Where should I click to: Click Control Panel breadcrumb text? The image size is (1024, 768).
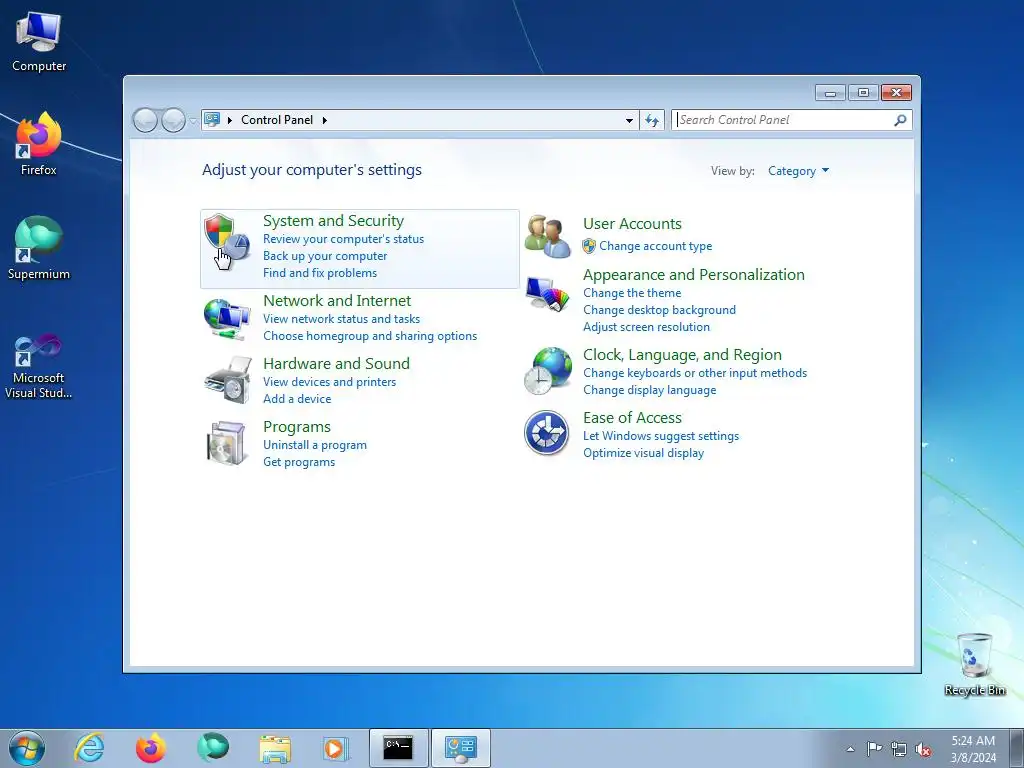coord(277,120)
